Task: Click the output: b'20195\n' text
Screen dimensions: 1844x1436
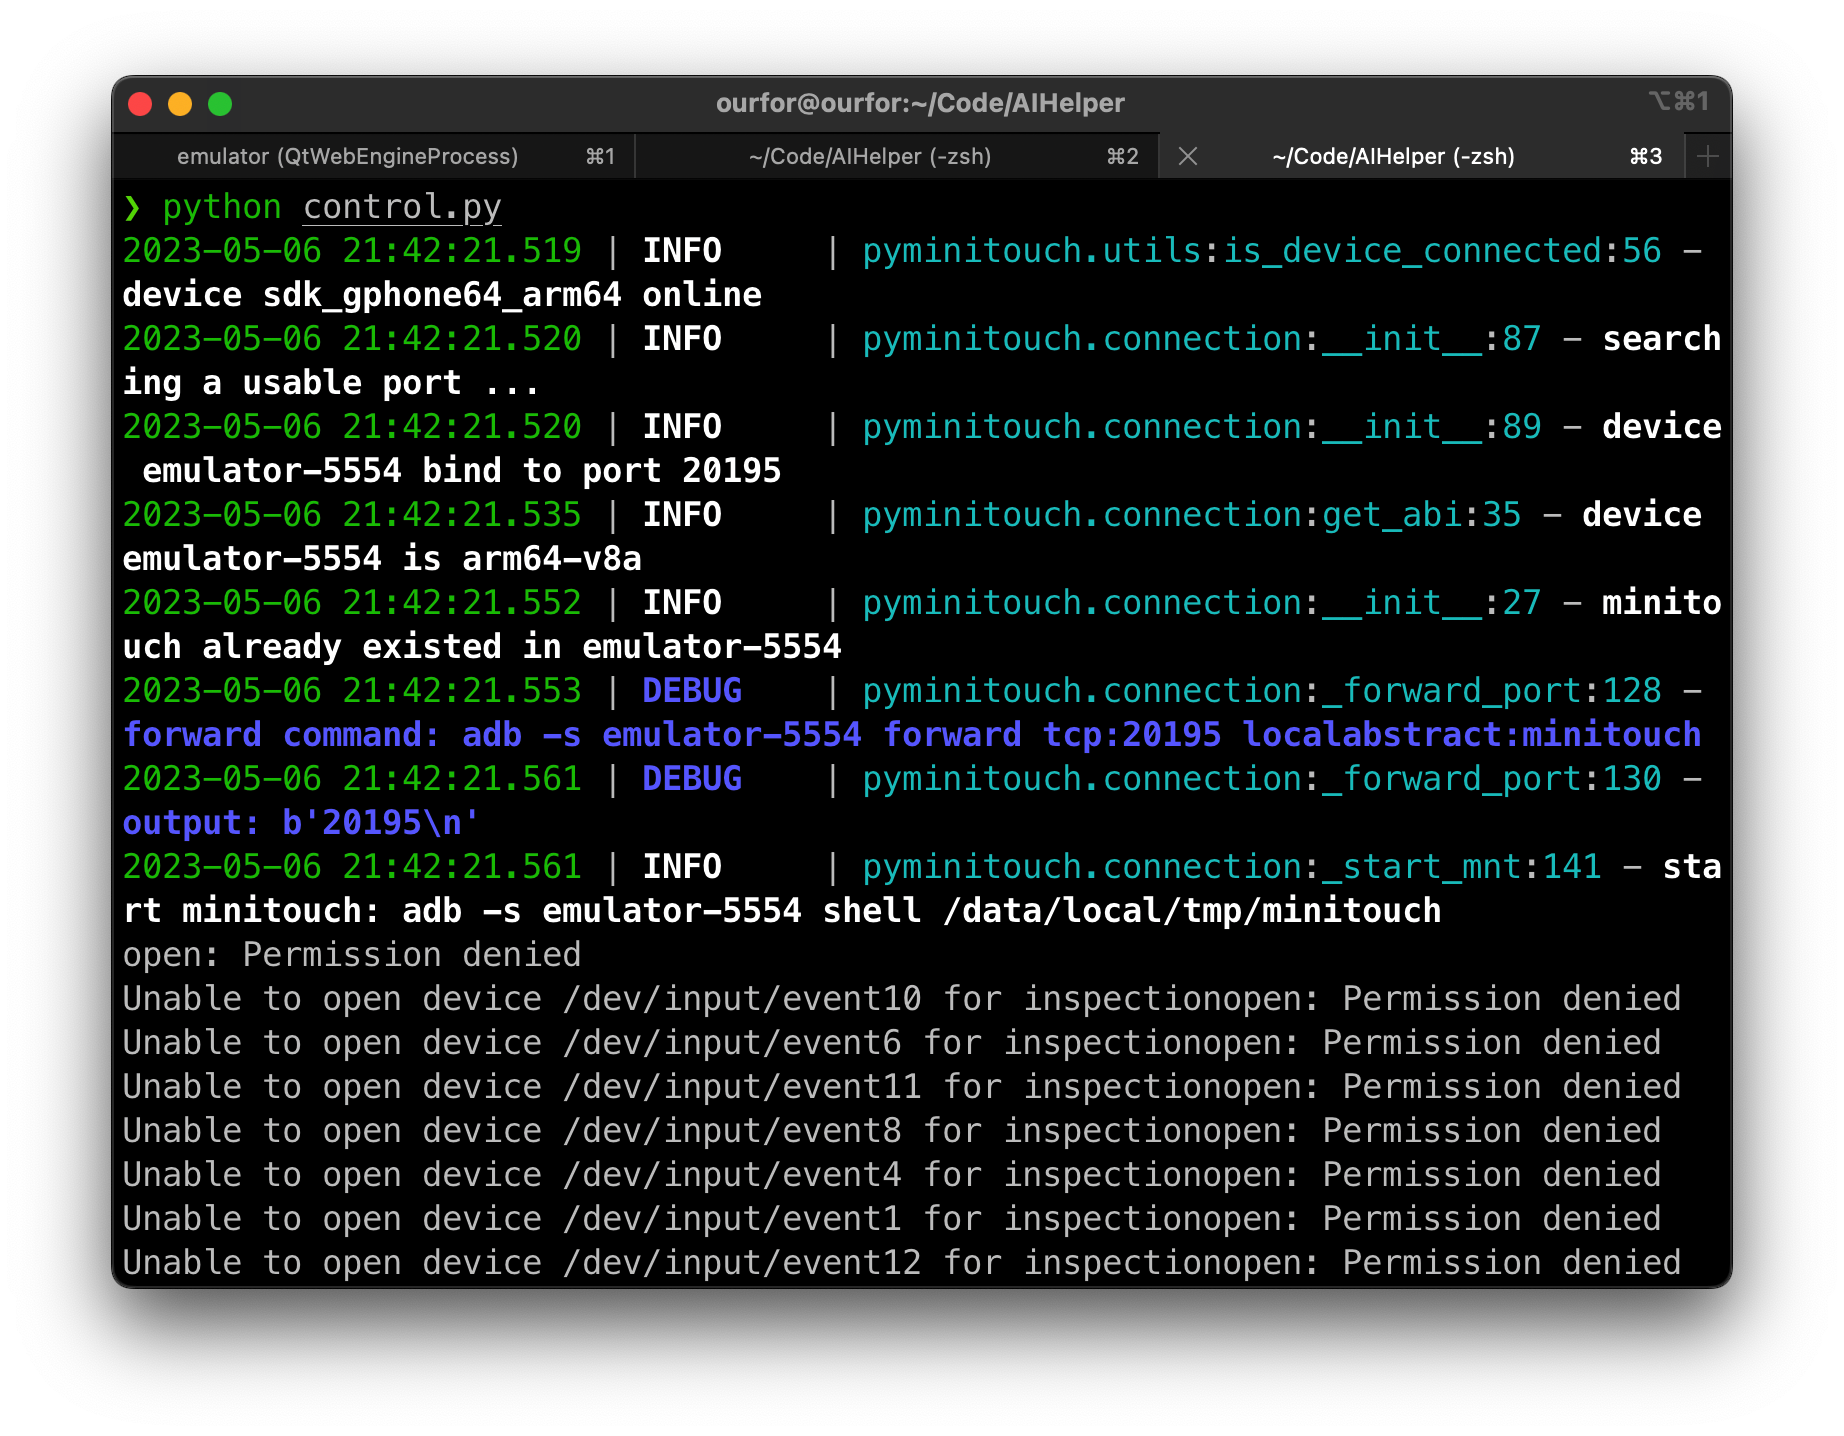Action: click(301, 823)
